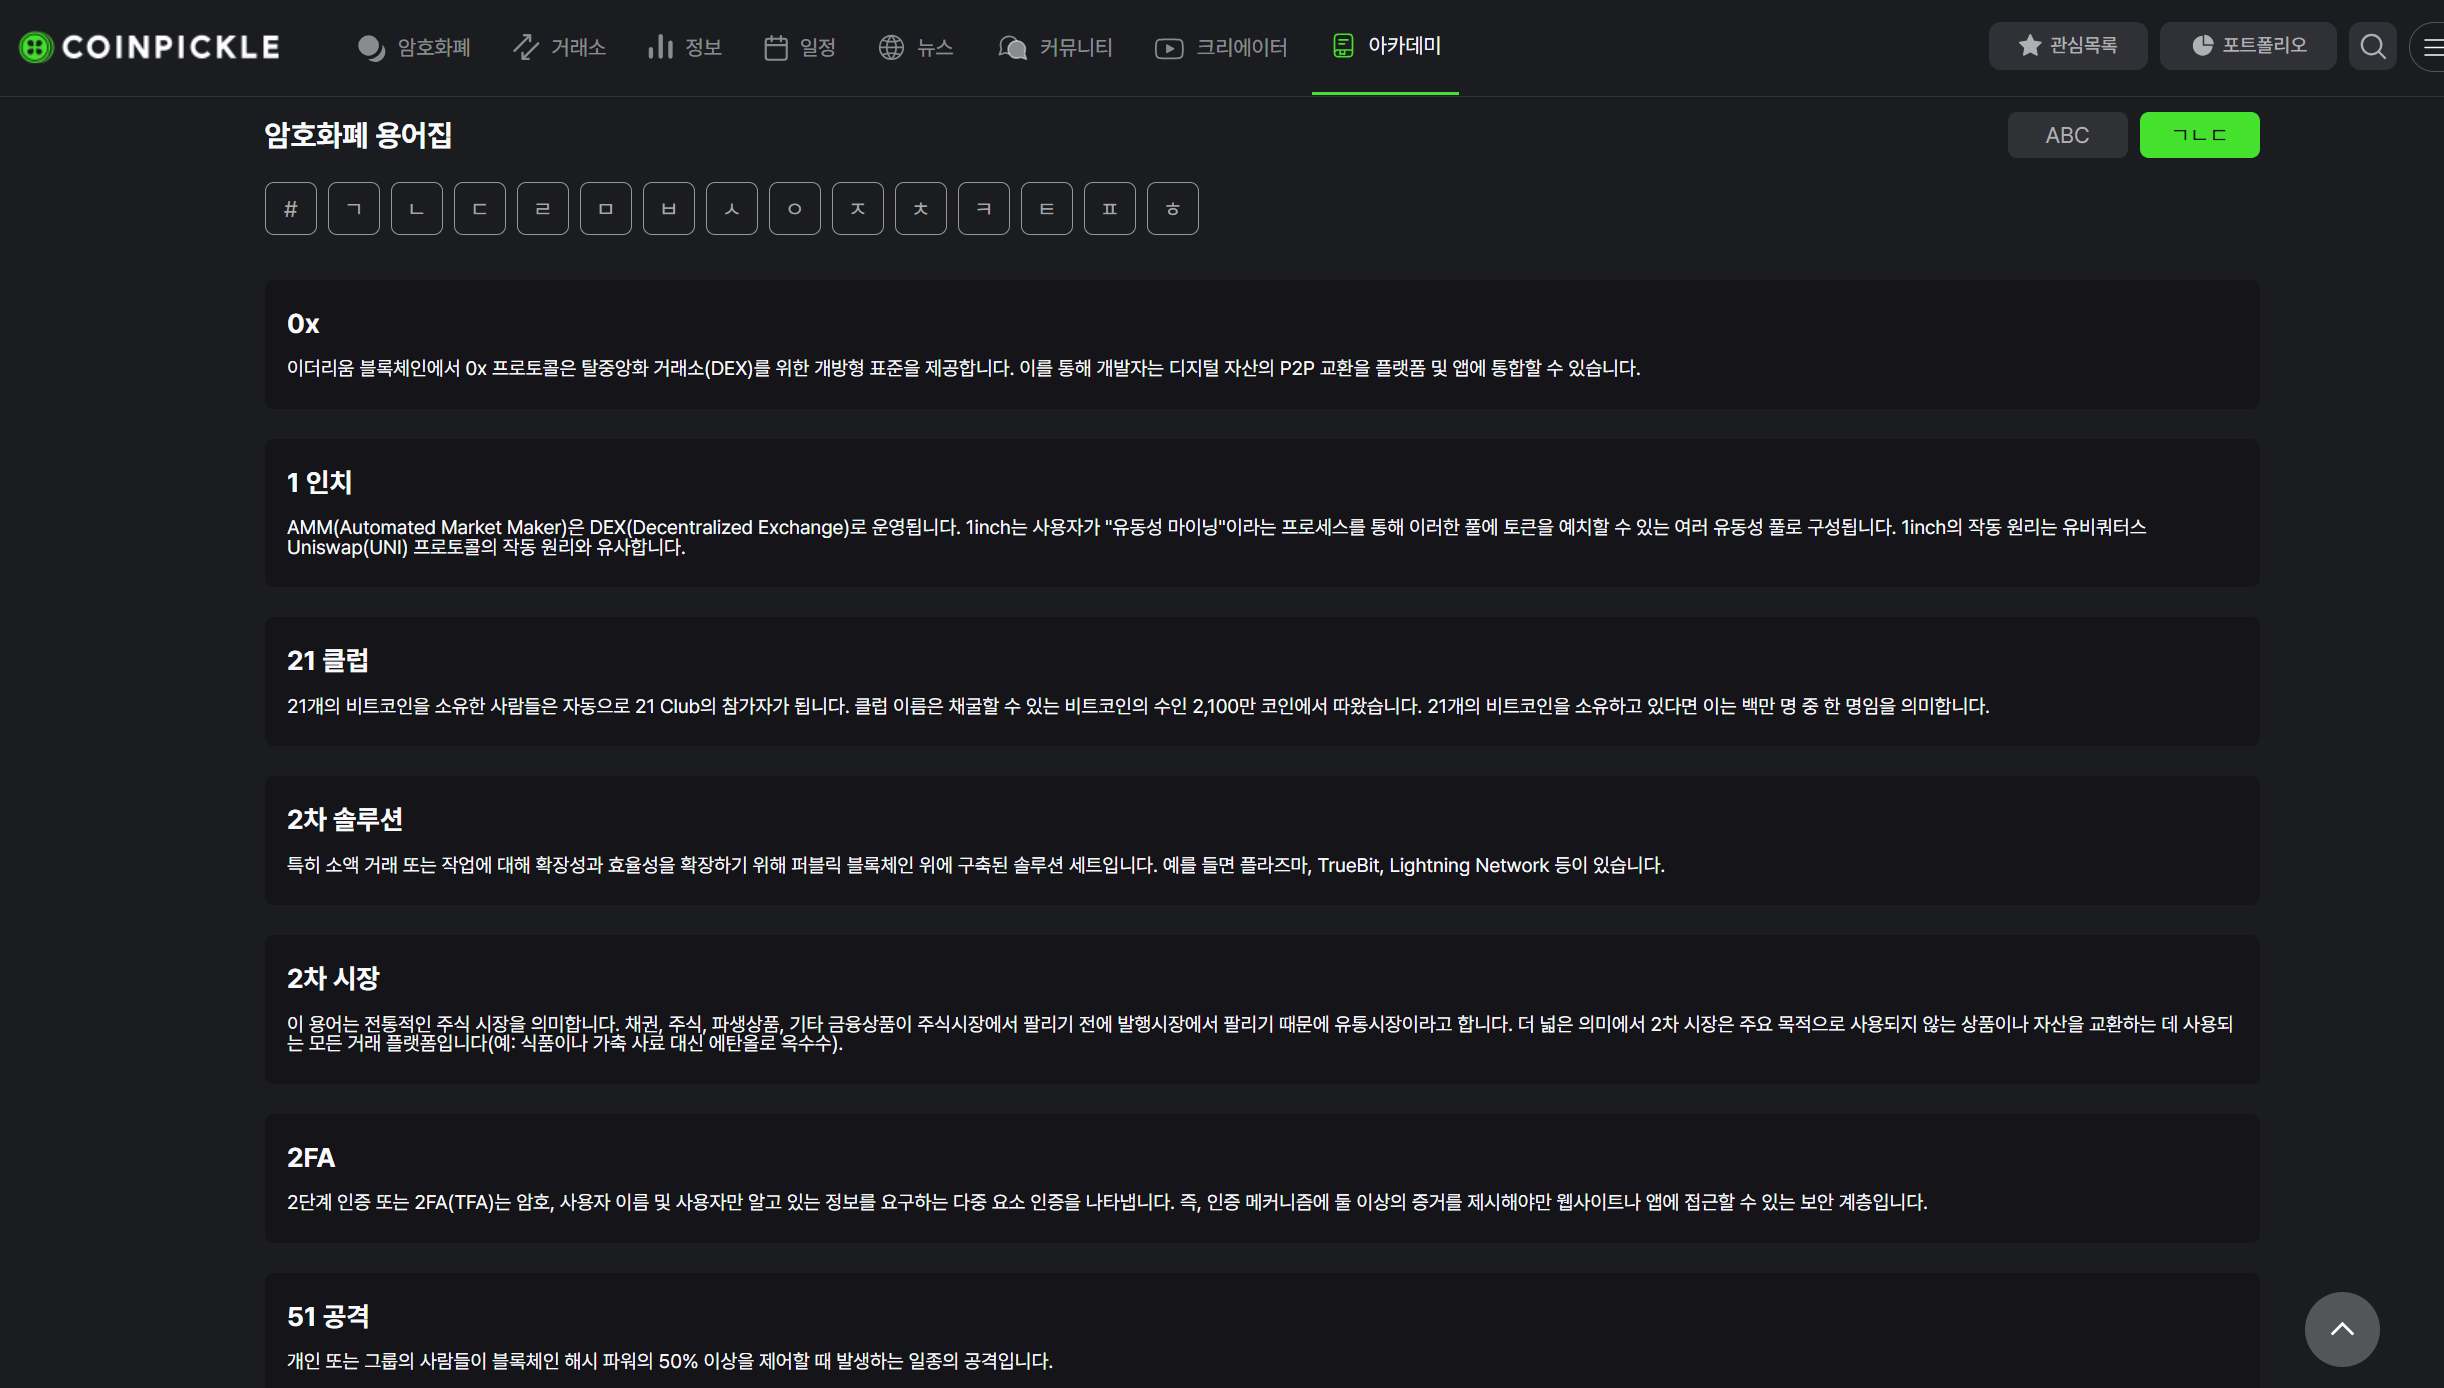Filter glossary by ㅁ

point(606,208)
